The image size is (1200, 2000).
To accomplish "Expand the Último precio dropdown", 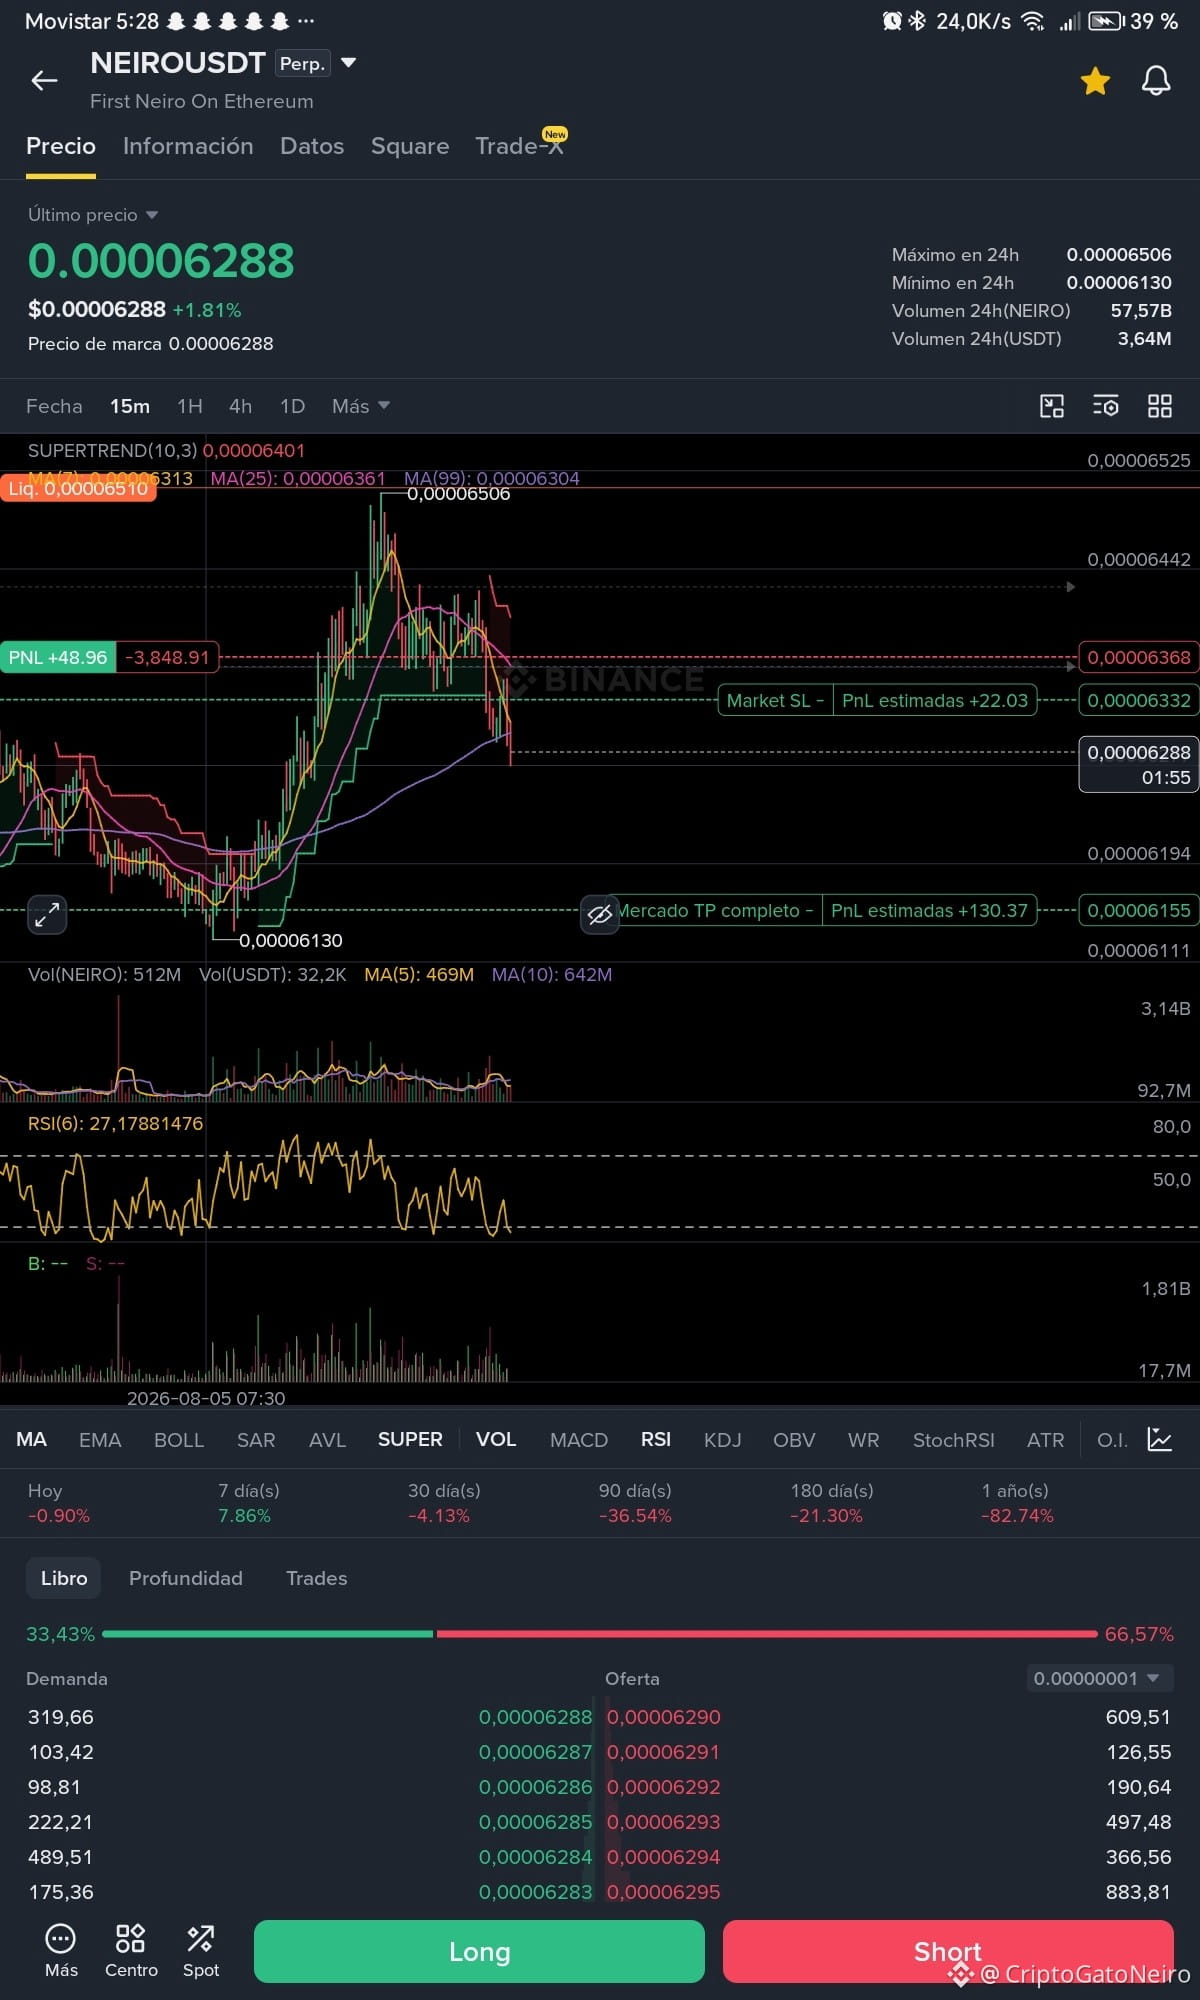I will (93, 215).
